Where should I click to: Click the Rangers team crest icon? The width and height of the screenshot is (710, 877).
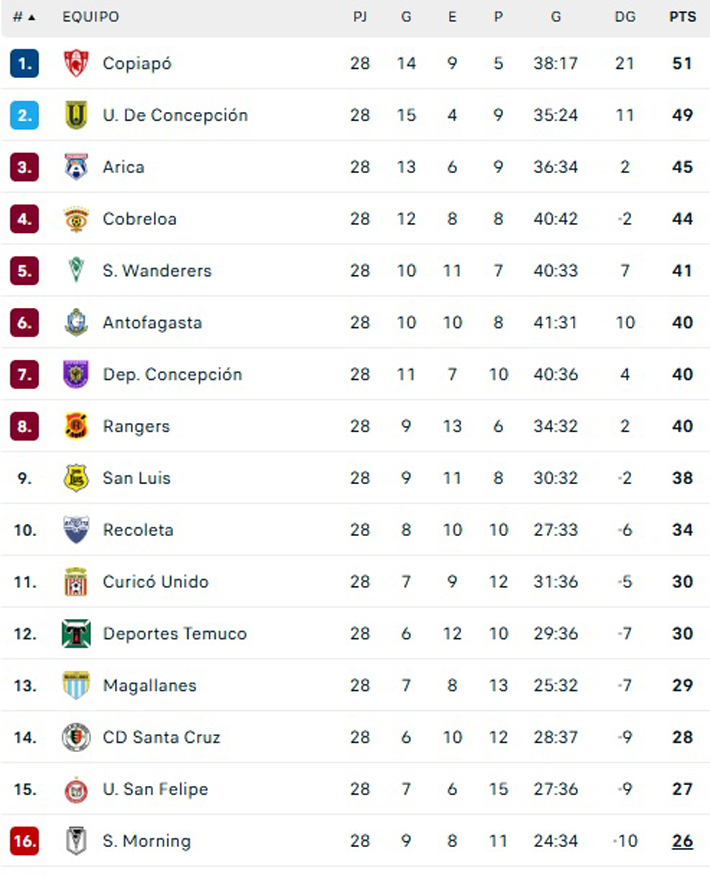click(x=76, y=427)
